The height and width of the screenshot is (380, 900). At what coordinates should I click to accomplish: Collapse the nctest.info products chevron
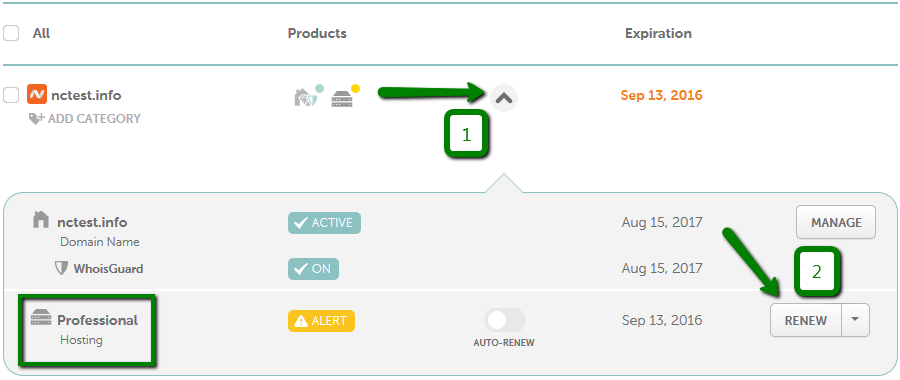[504, 98]
